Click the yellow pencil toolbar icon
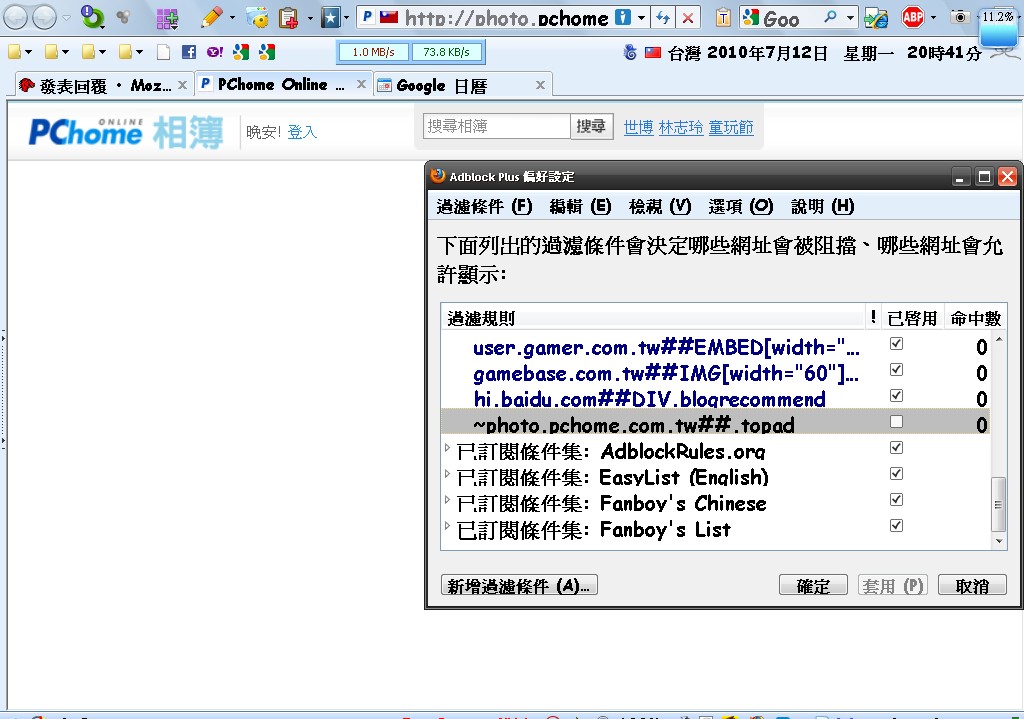Image resolution: width=1024 pixels, height=719 pixels. [x=212, y=18]
